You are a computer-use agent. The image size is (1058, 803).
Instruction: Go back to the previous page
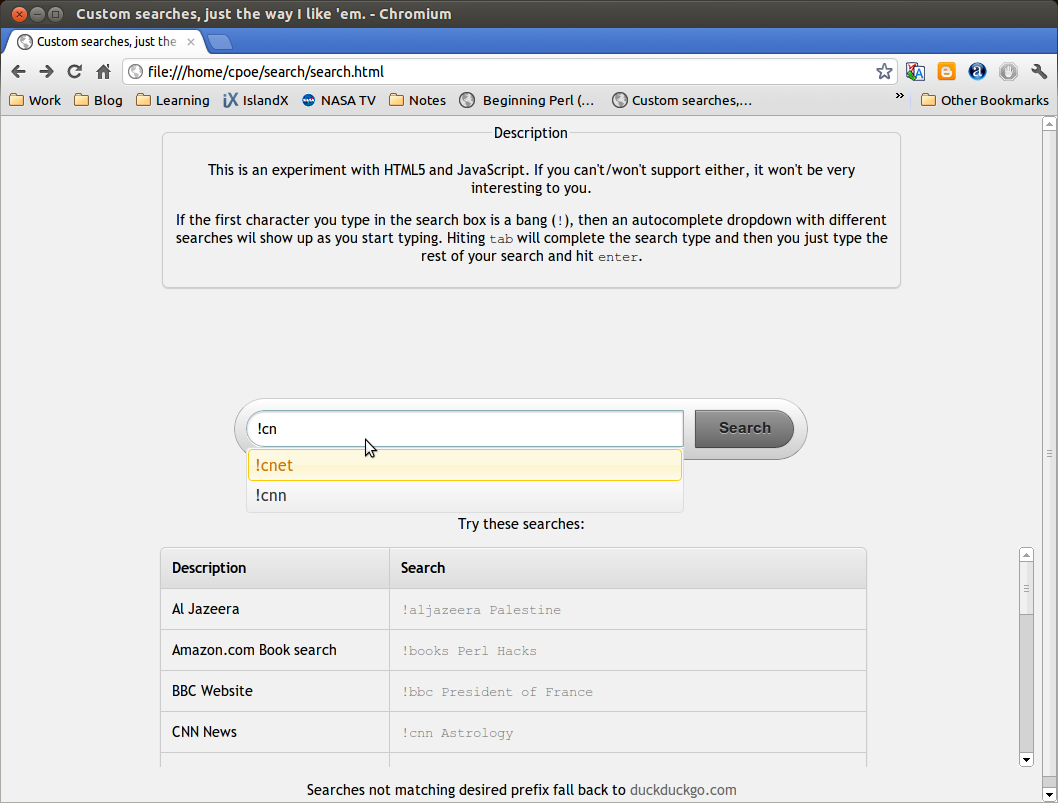tap(18, 72)
